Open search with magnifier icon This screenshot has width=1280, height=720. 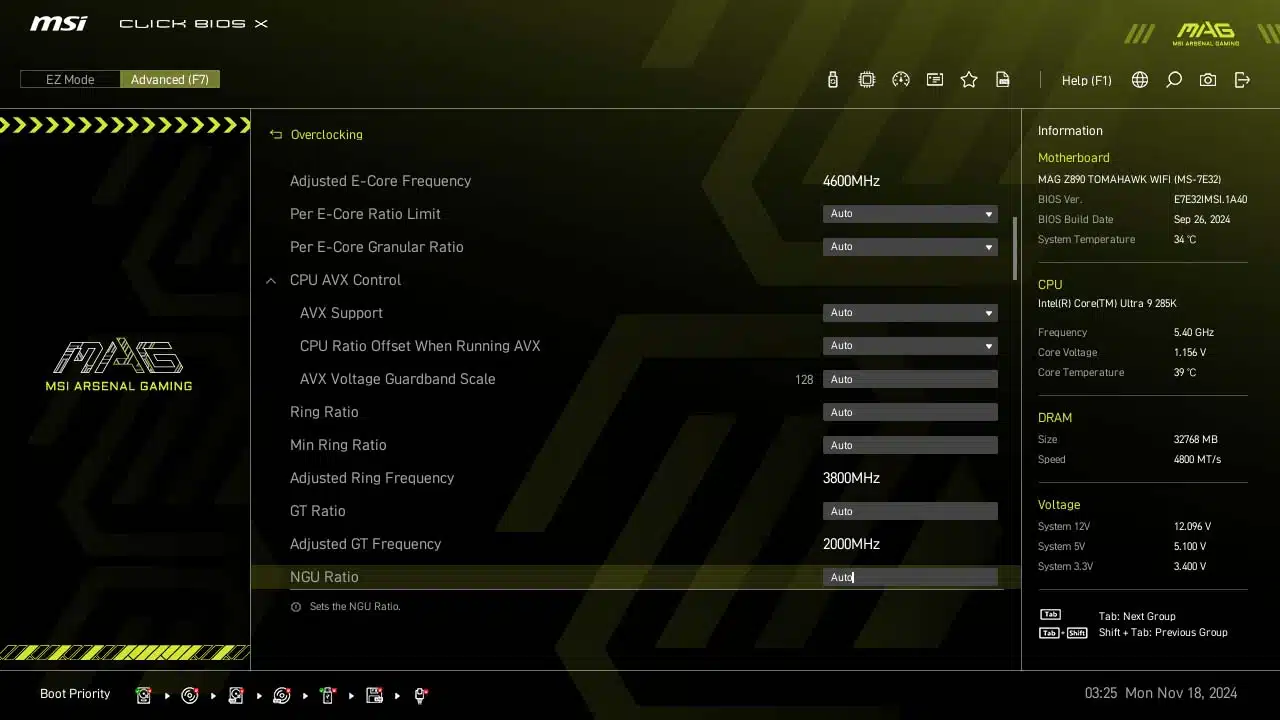[x=1174, y=80]
